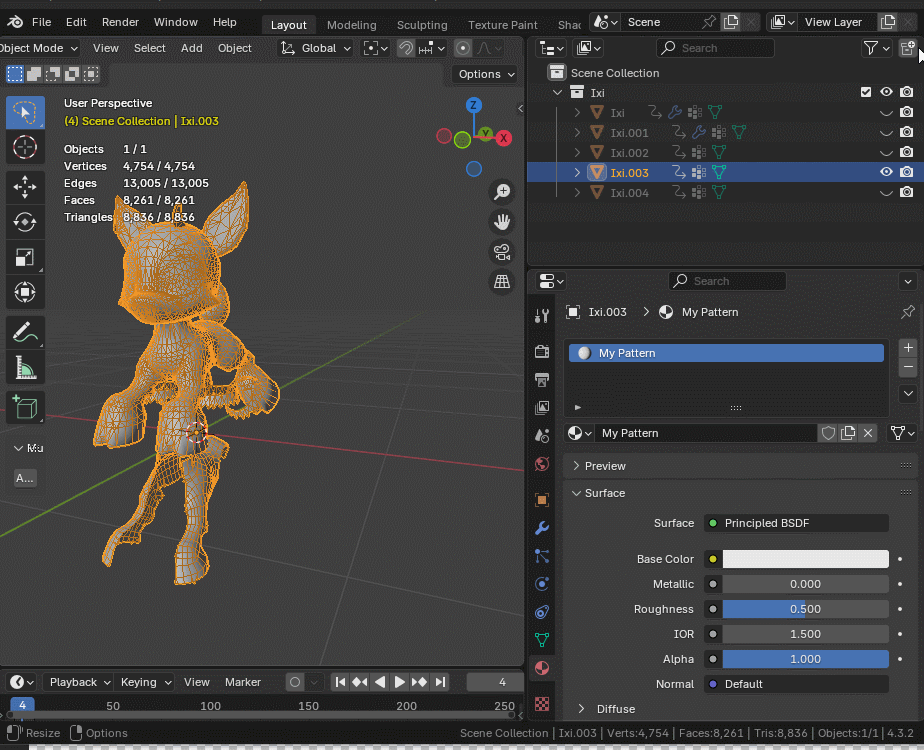The width and height of the screenshot is (924, 750).
Task: Open the World properties tab
Action: click(x=542, y=464)
